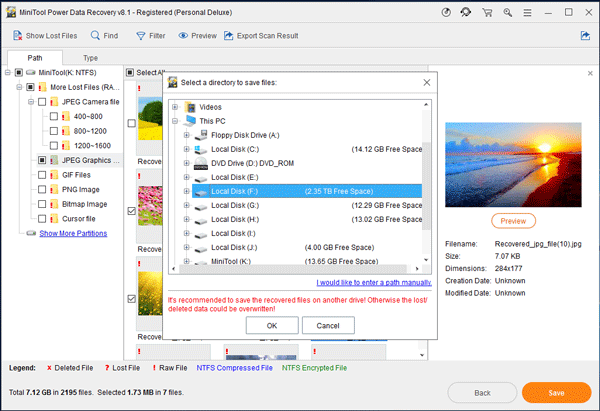Click the directory list horizontal scrollbar
This screenshot has width=600, height=411.
293,269
